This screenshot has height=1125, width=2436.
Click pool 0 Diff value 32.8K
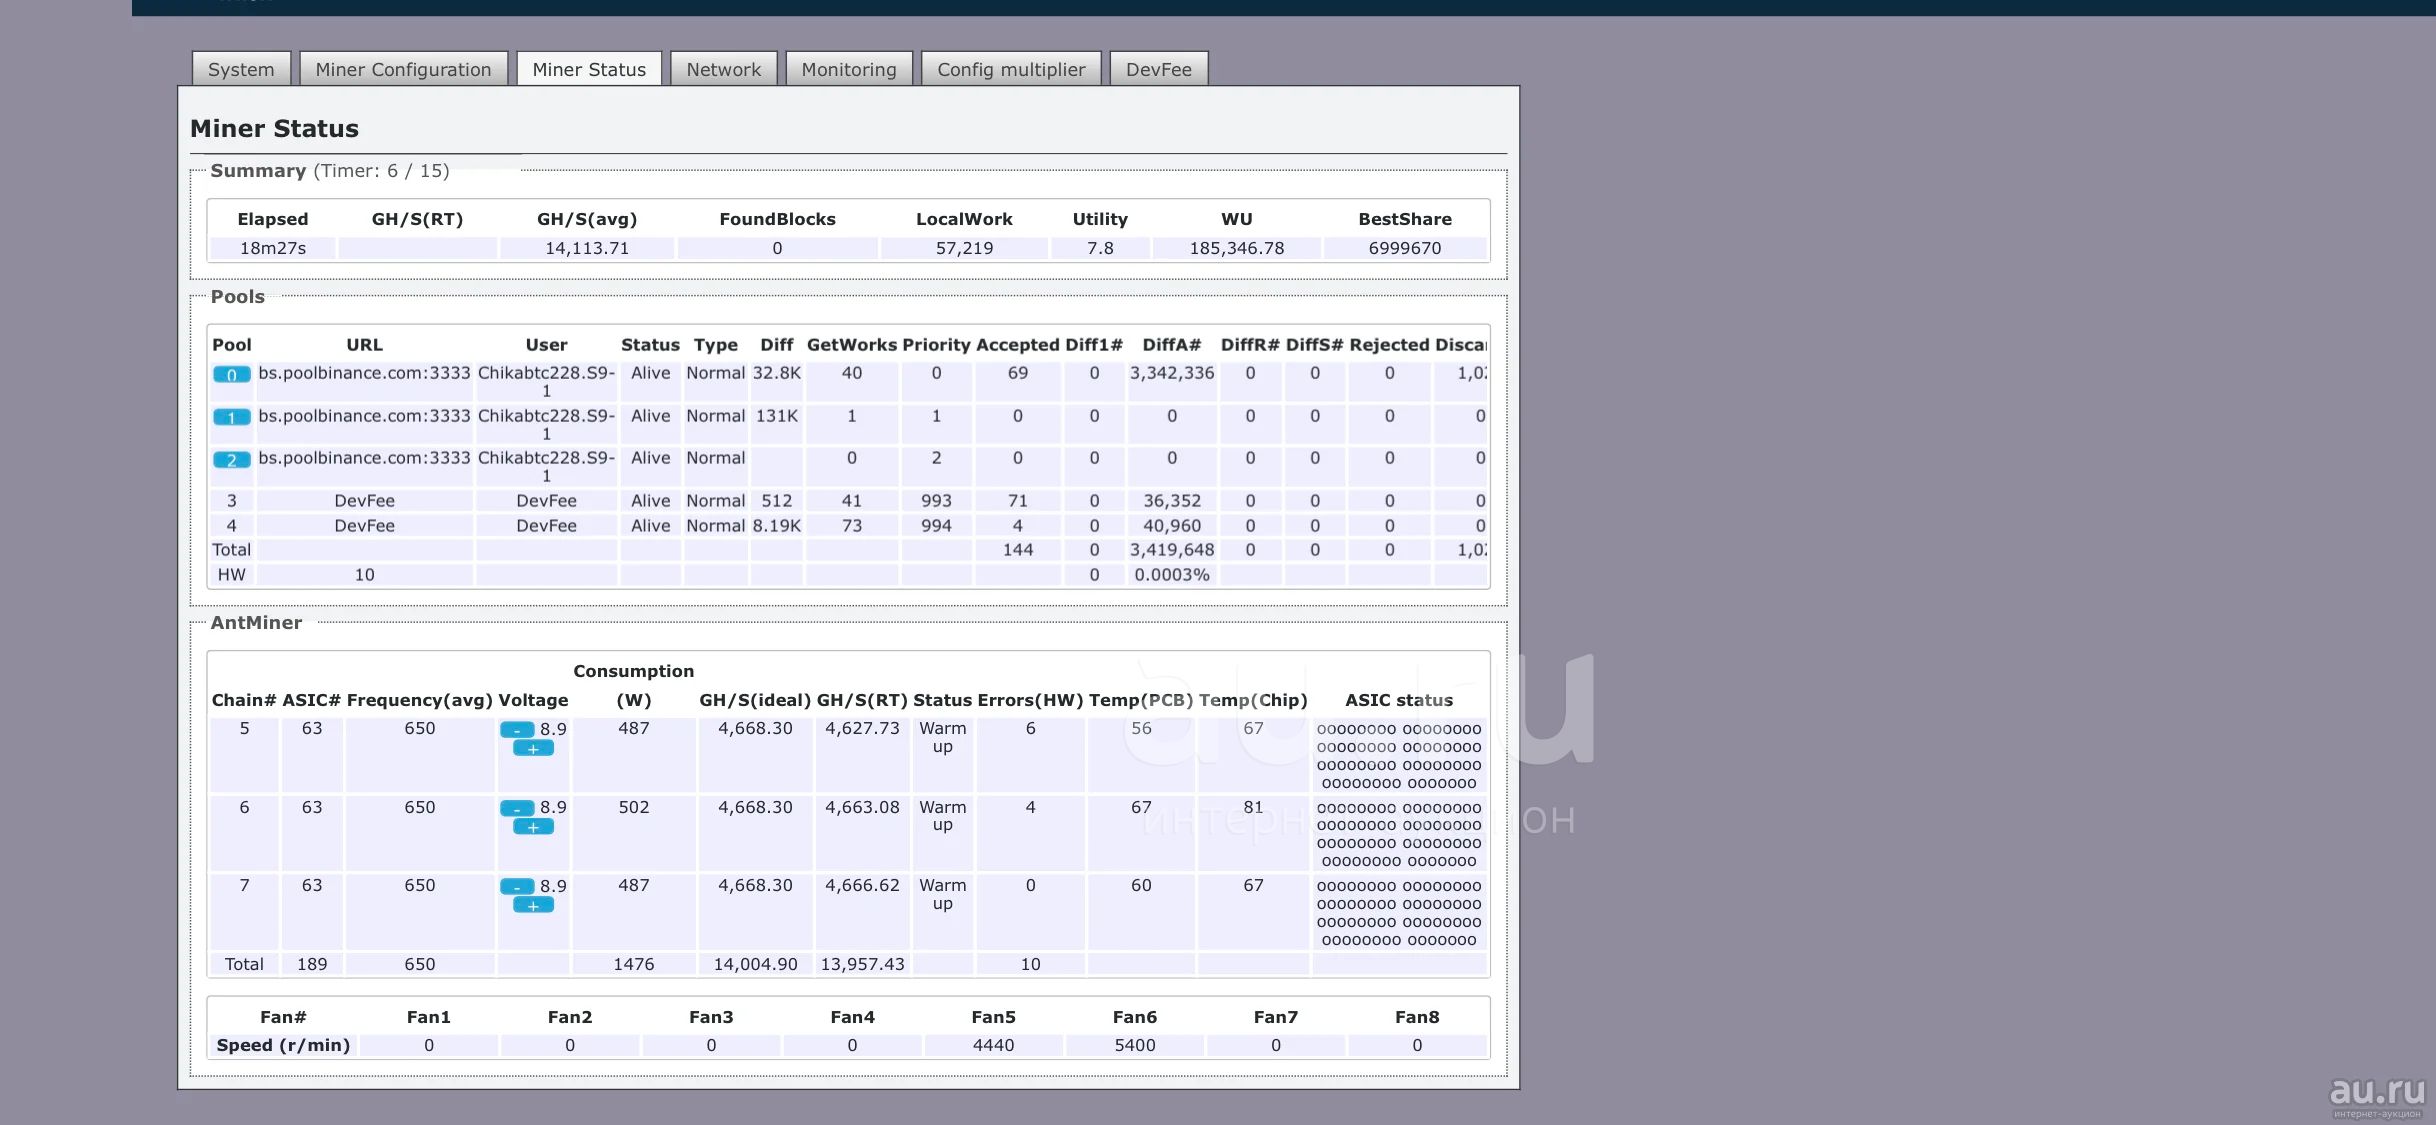[x=777, y=373]
